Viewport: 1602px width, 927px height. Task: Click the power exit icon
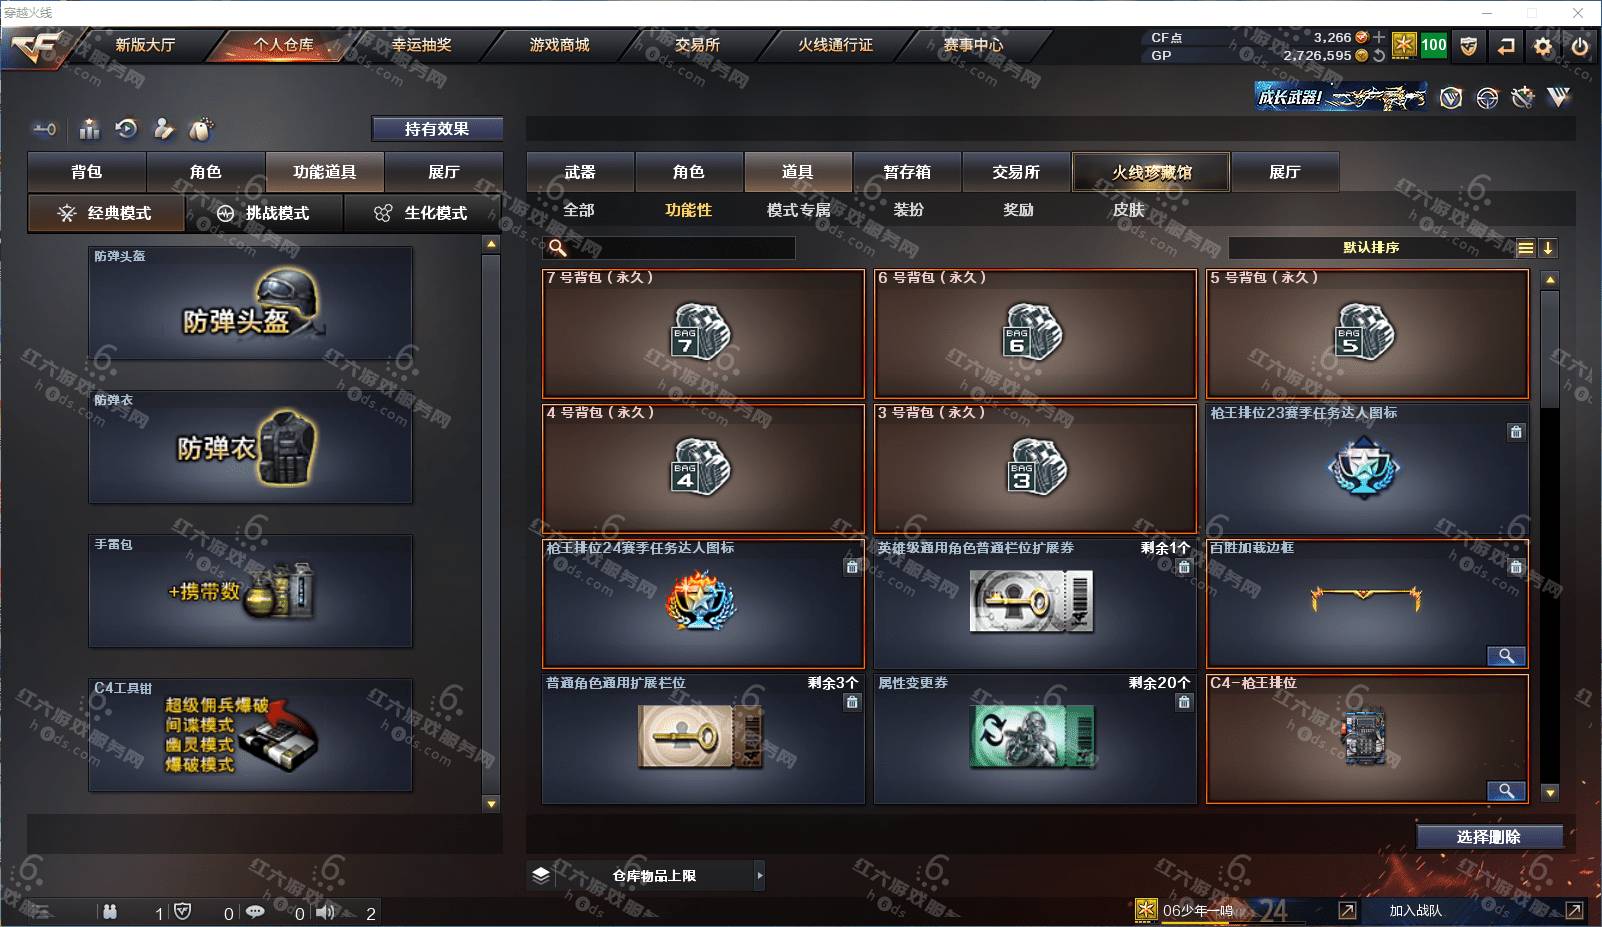(1580, 46)
